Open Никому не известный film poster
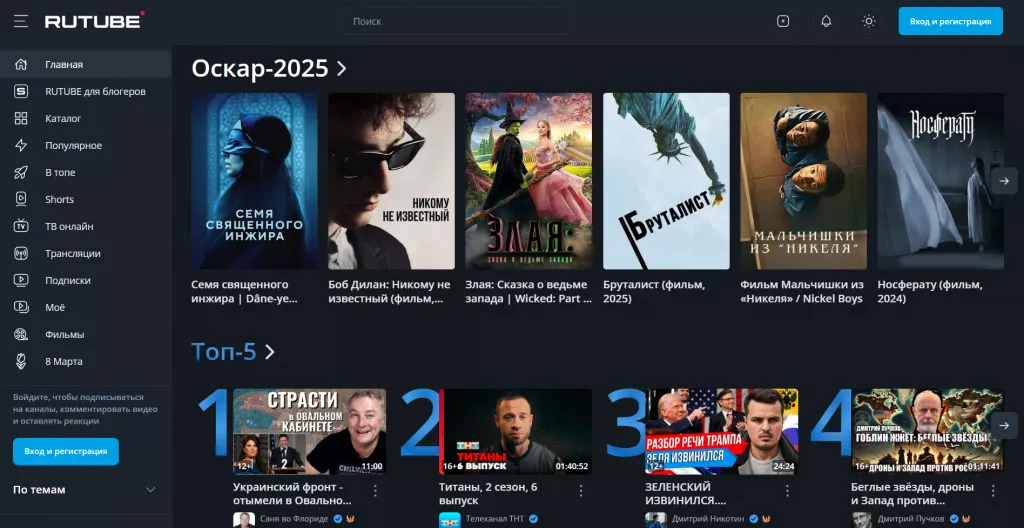This screenshot has height=528, width=1024. (391, 181)
